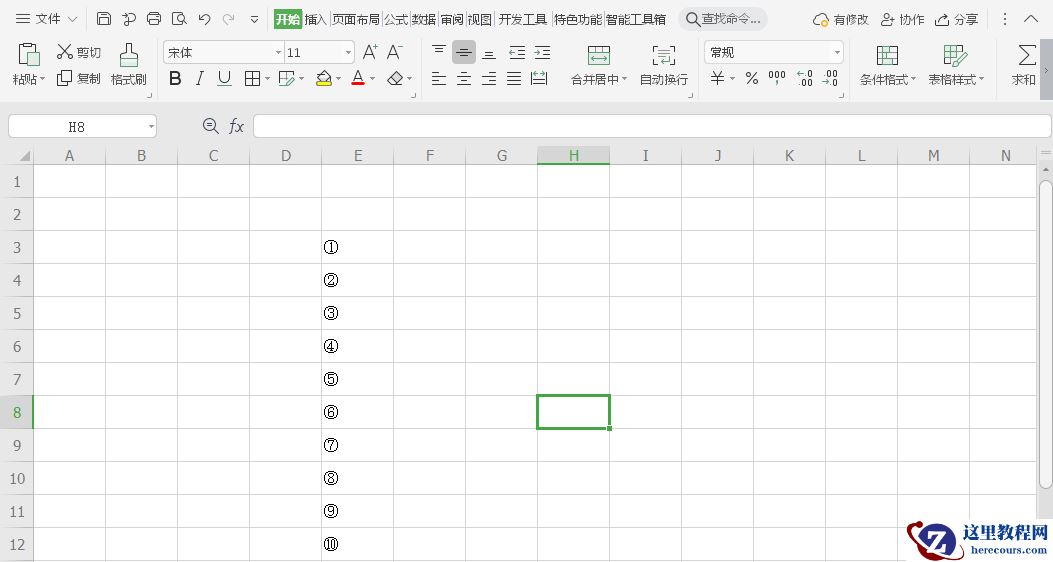Open the File (文件) menu
The width and height of the screenshot is (1053, 562).
pos(46,19)
